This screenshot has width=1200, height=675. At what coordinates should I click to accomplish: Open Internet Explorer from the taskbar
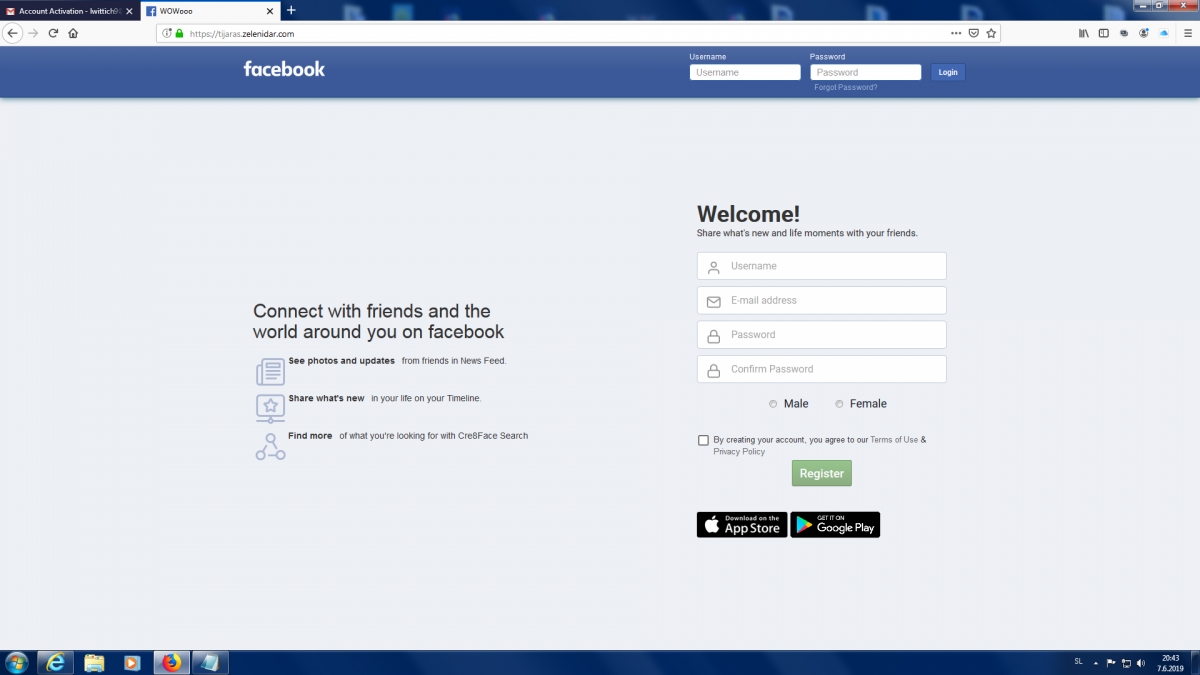[55, 662]
